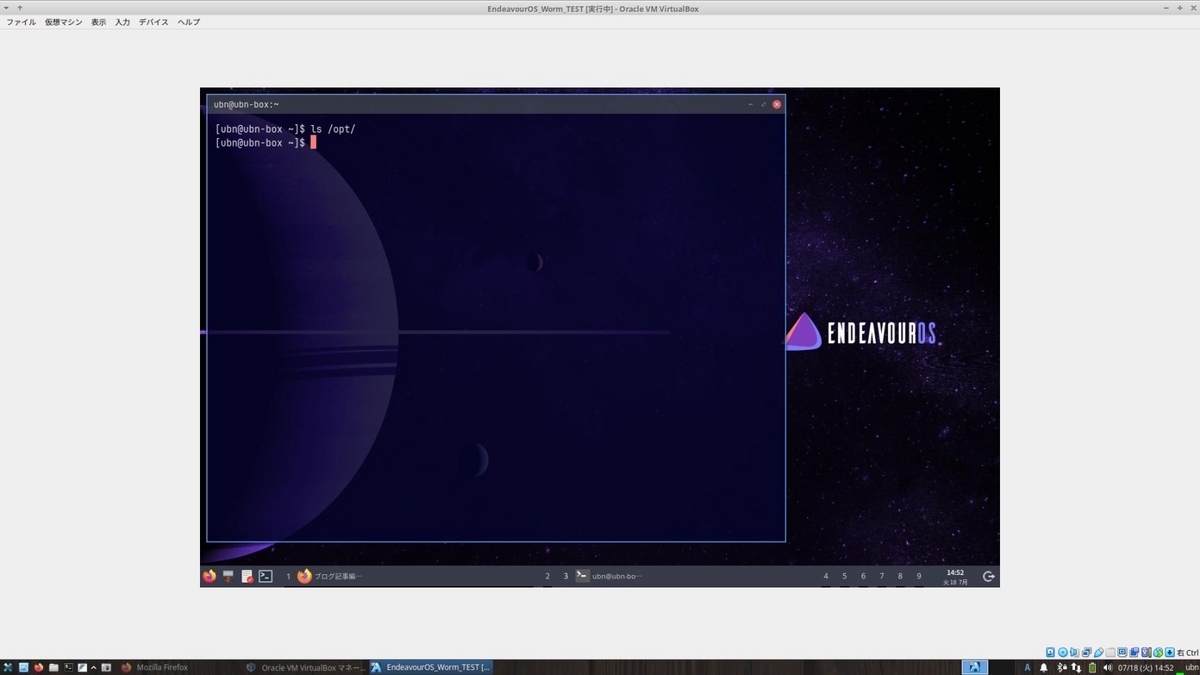Click the VirtualBox CPU/virtualization indicator
1200x675 pixels.
click(1146, 652)
